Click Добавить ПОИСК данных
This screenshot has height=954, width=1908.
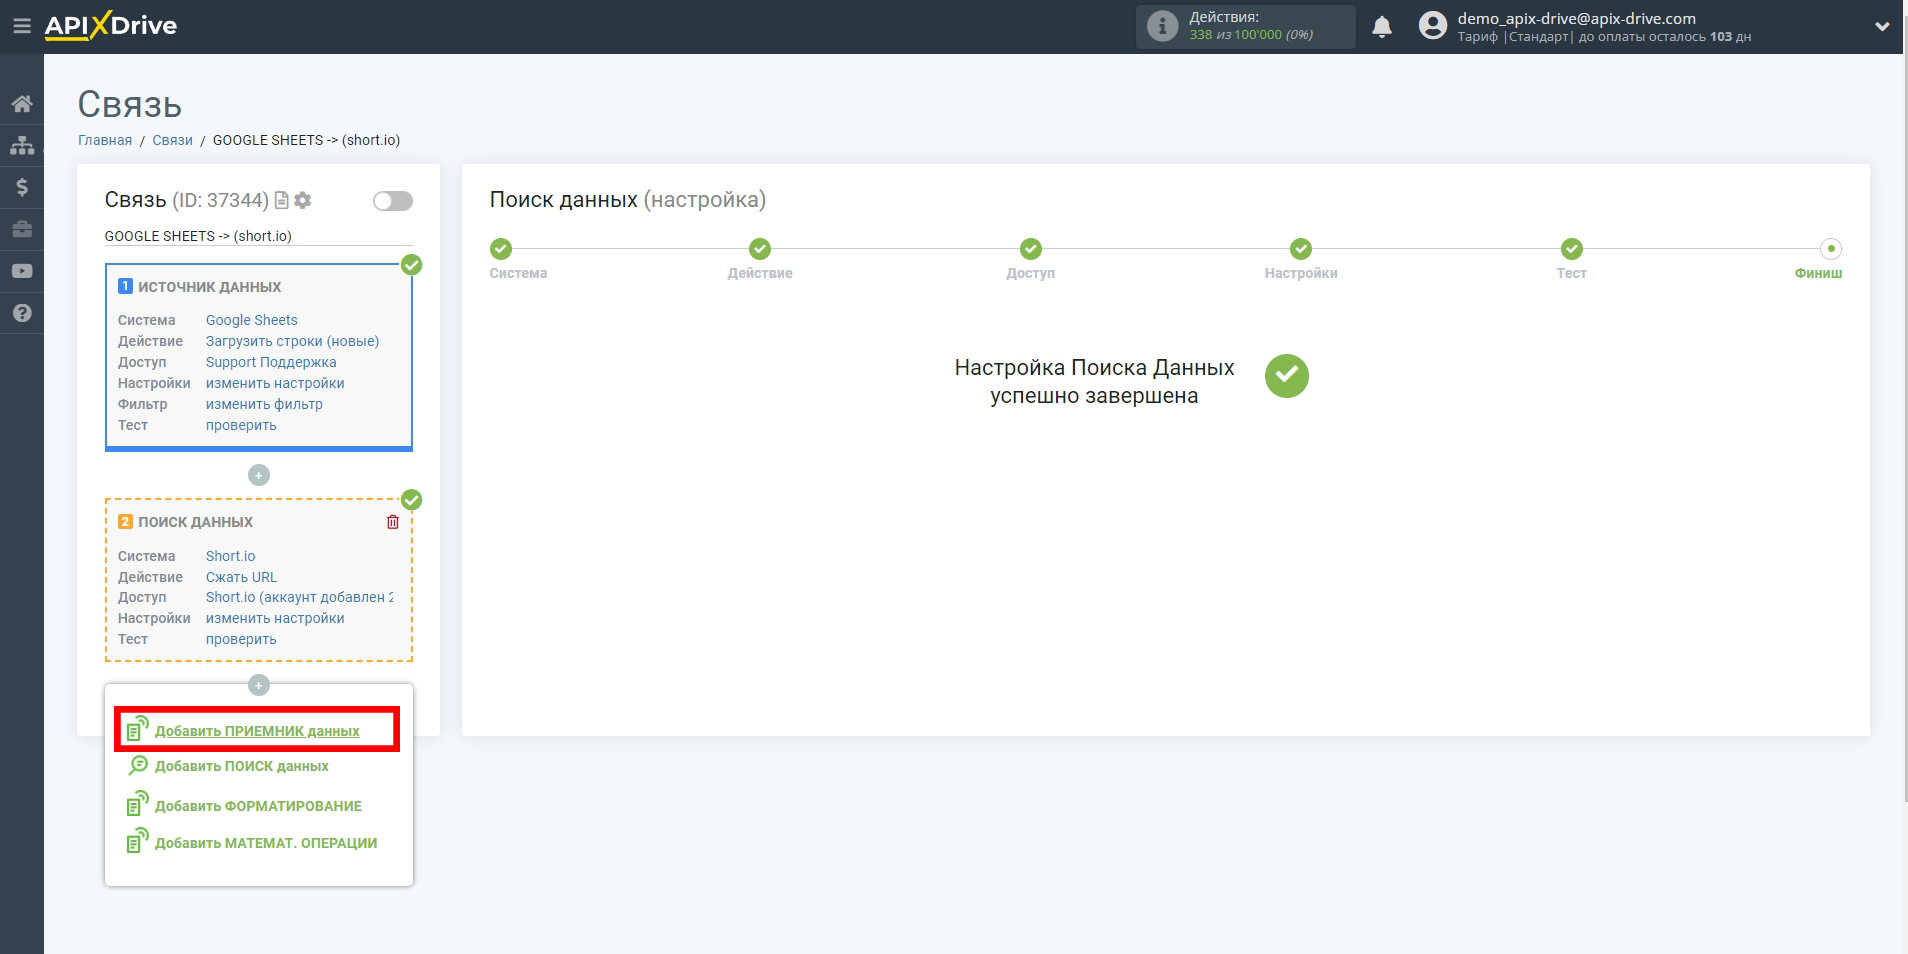[241, 766]
